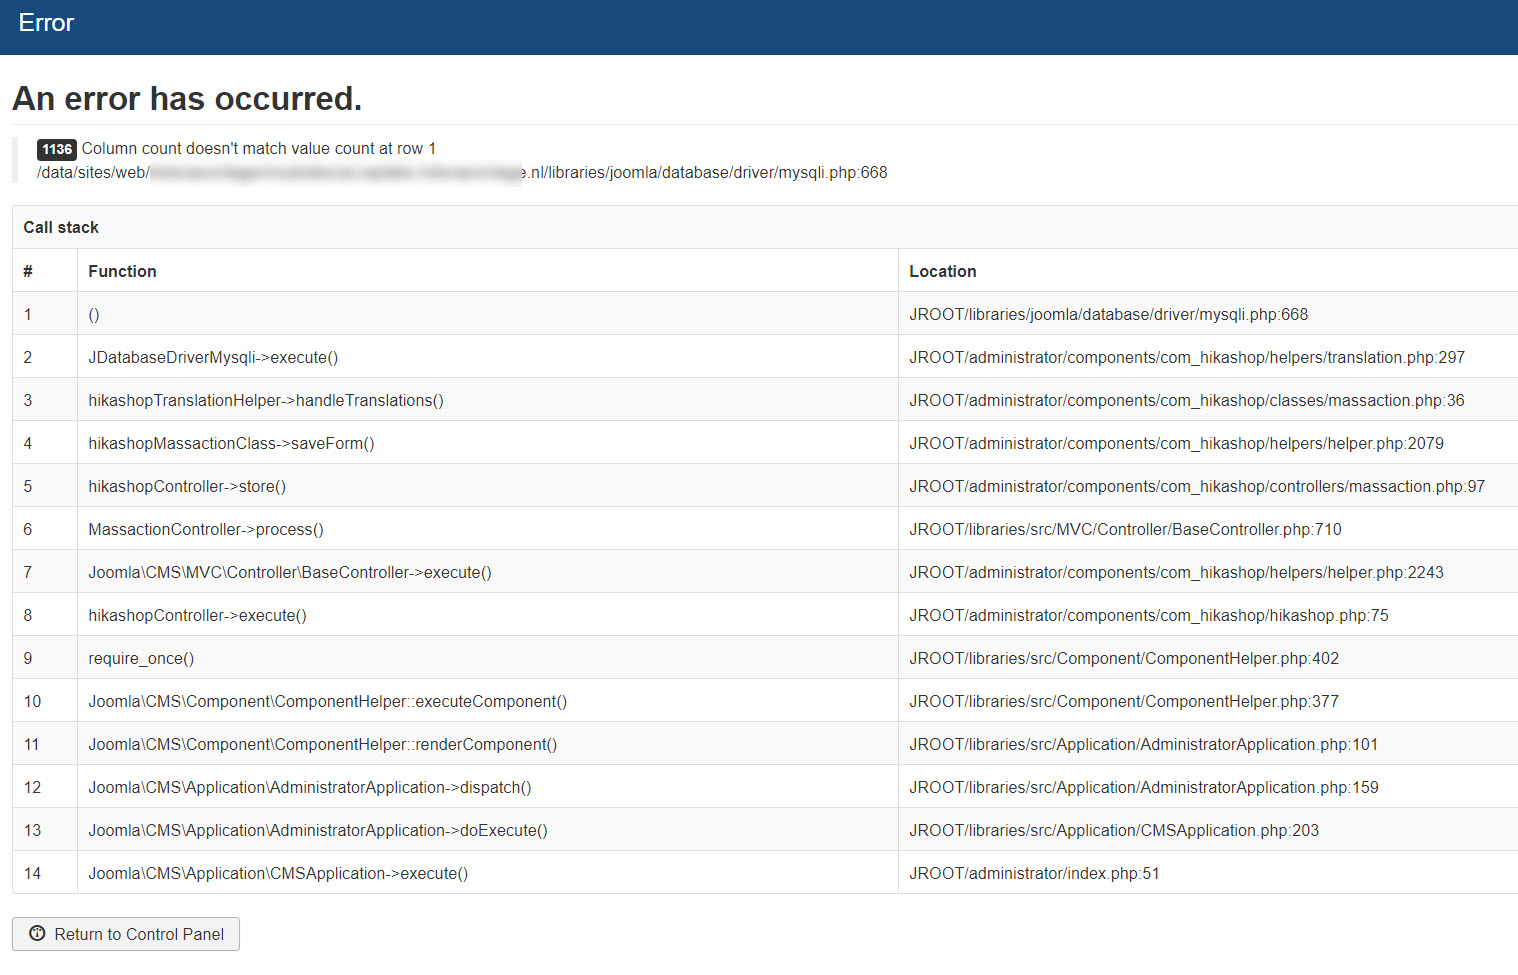Click the 1136 error code badge
Image resolution: width=1518 pixels, height=975 pixels.
[57, 149]
